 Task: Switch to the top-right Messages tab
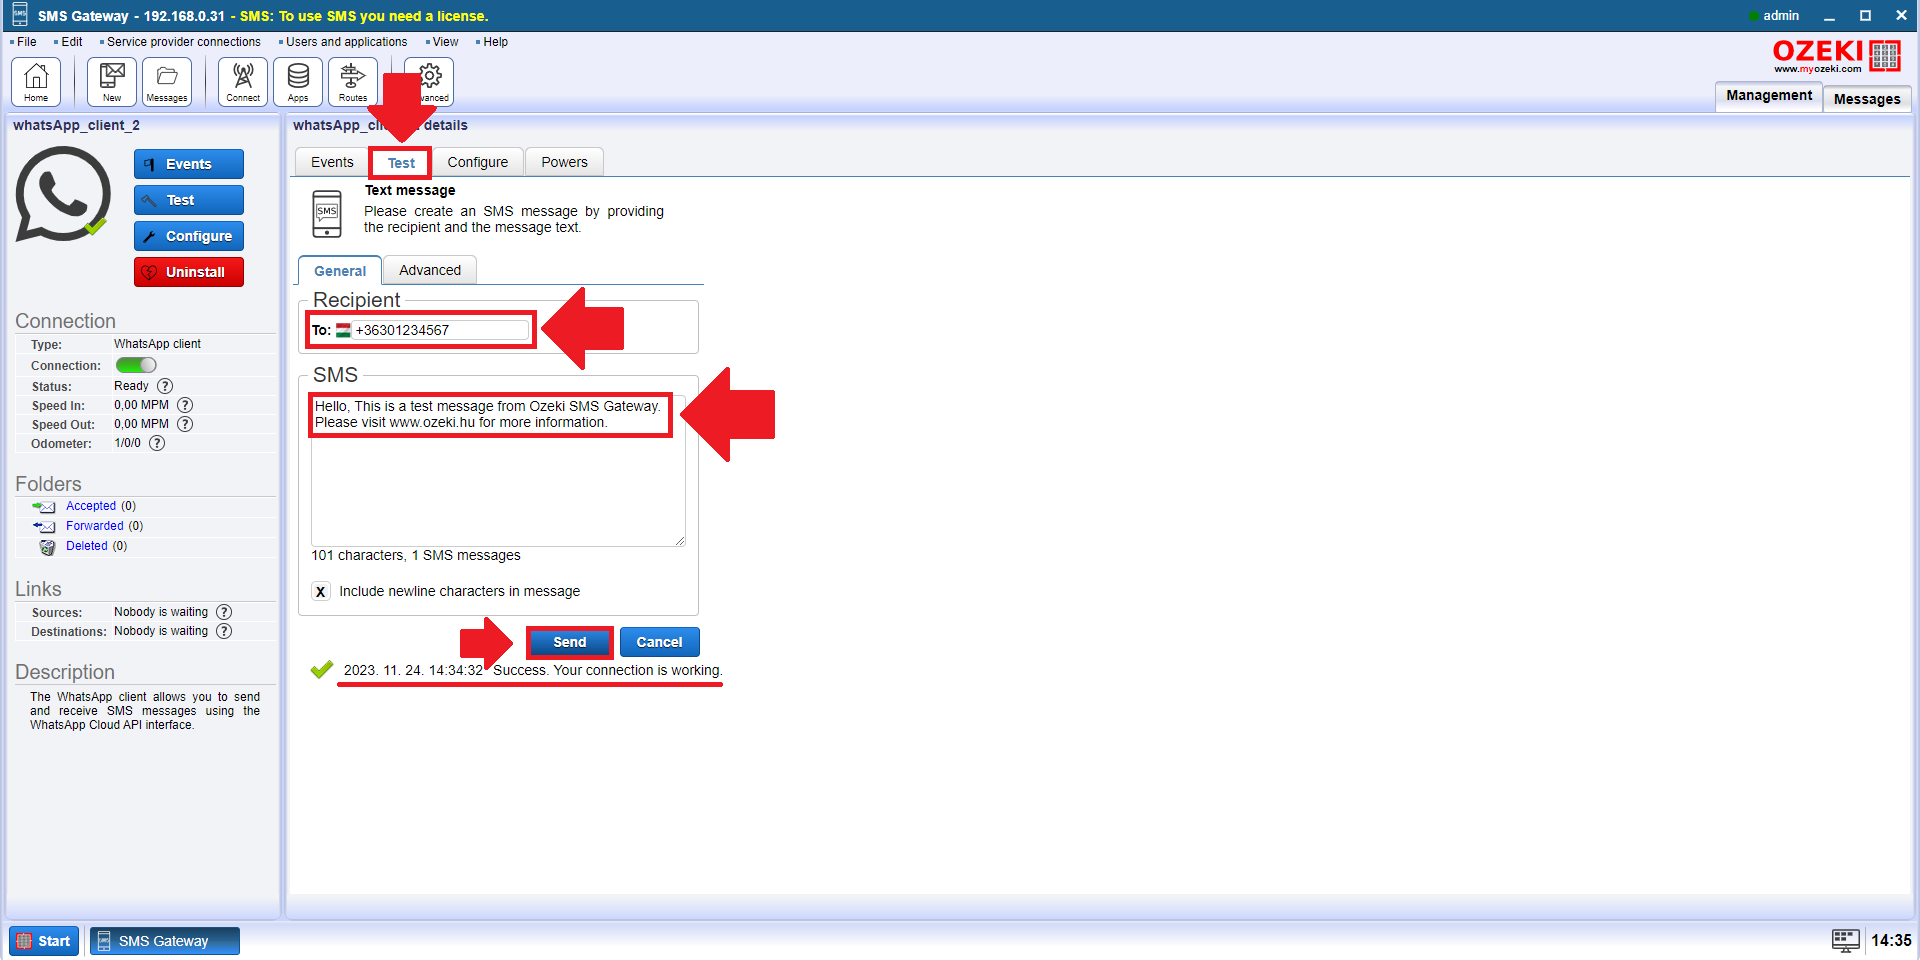(x=1867, y=99)
